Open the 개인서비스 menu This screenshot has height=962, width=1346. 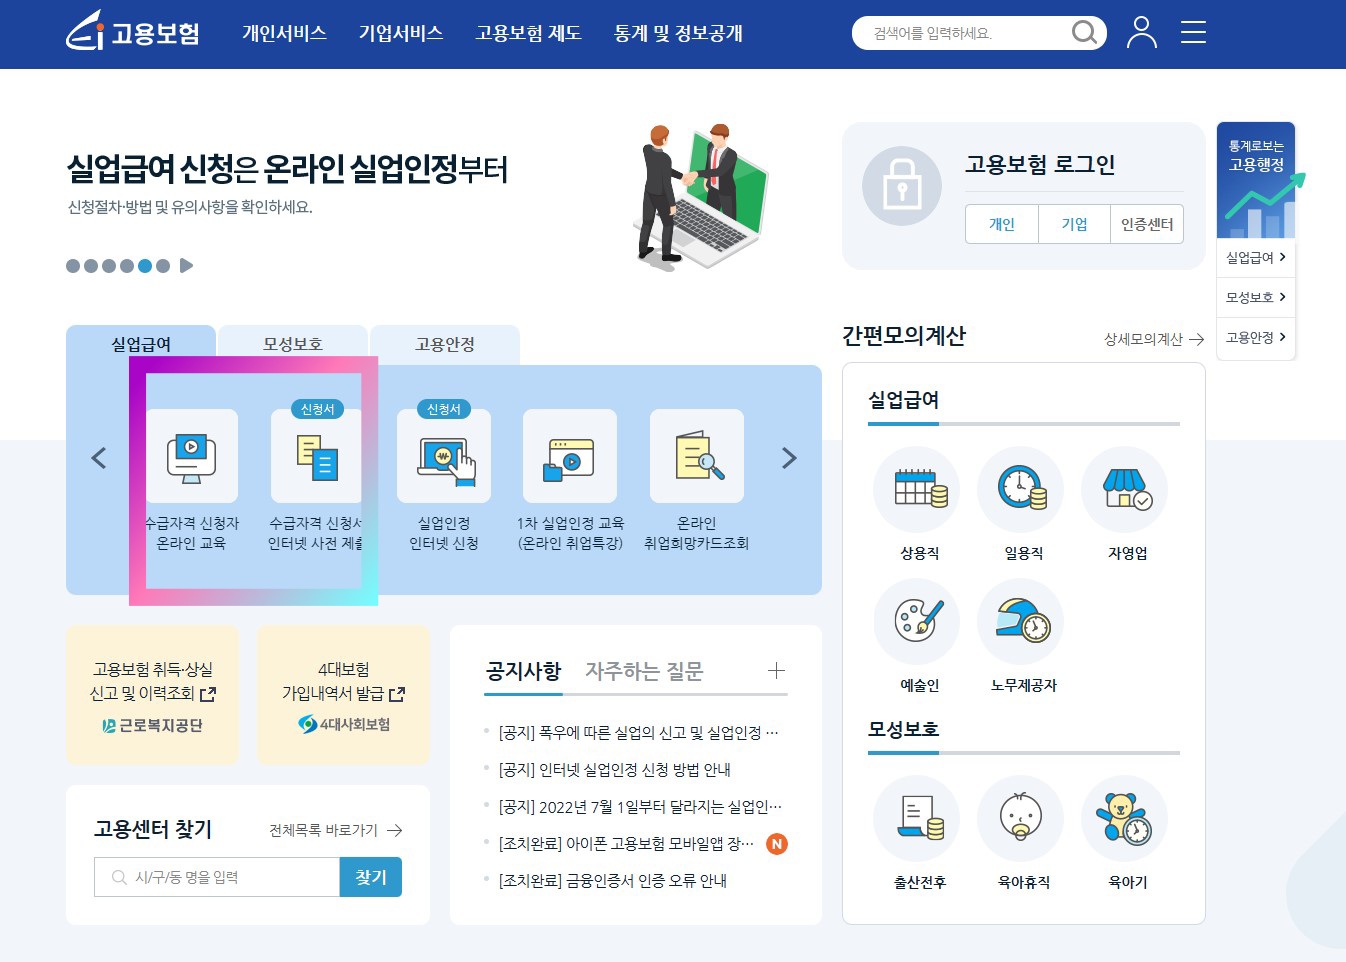coord(284,33)
